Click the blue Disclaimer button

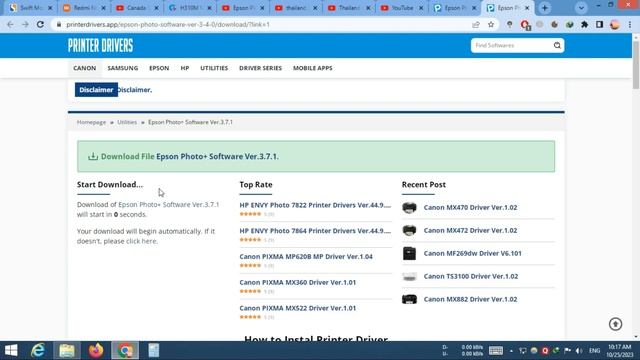tap(96, 90)
